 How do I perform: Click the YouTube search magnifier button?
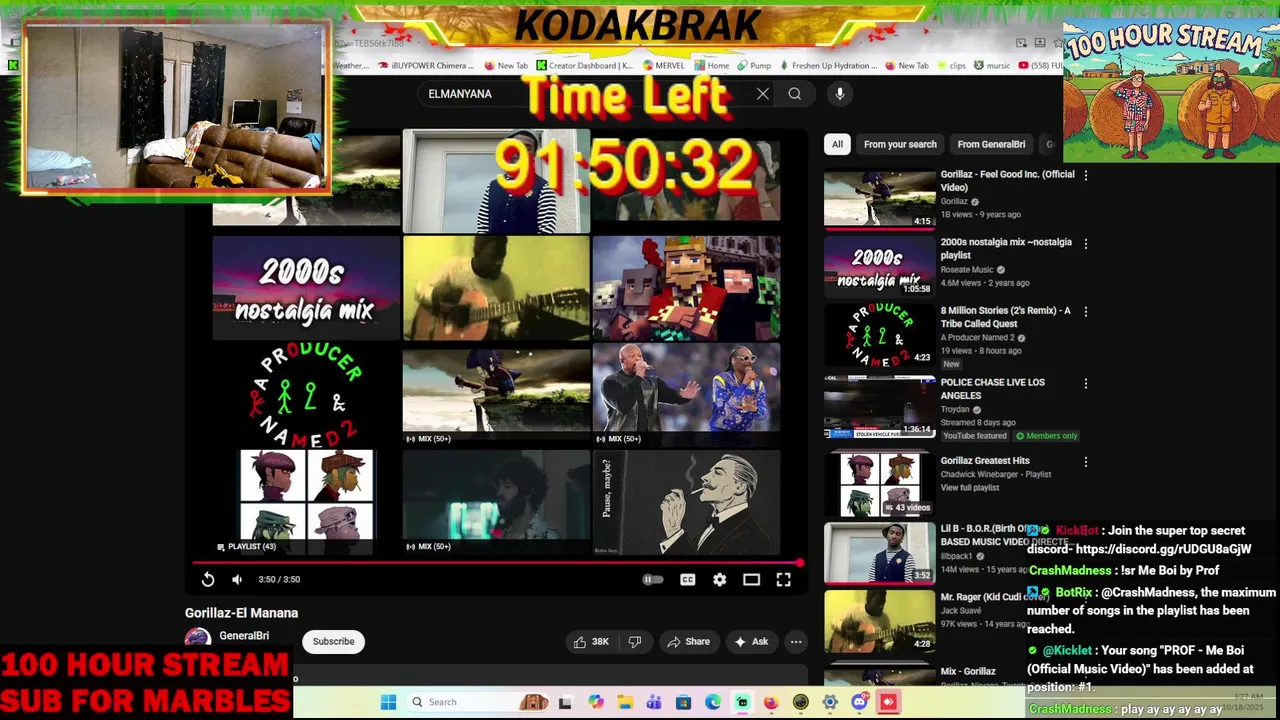point(795,94)
